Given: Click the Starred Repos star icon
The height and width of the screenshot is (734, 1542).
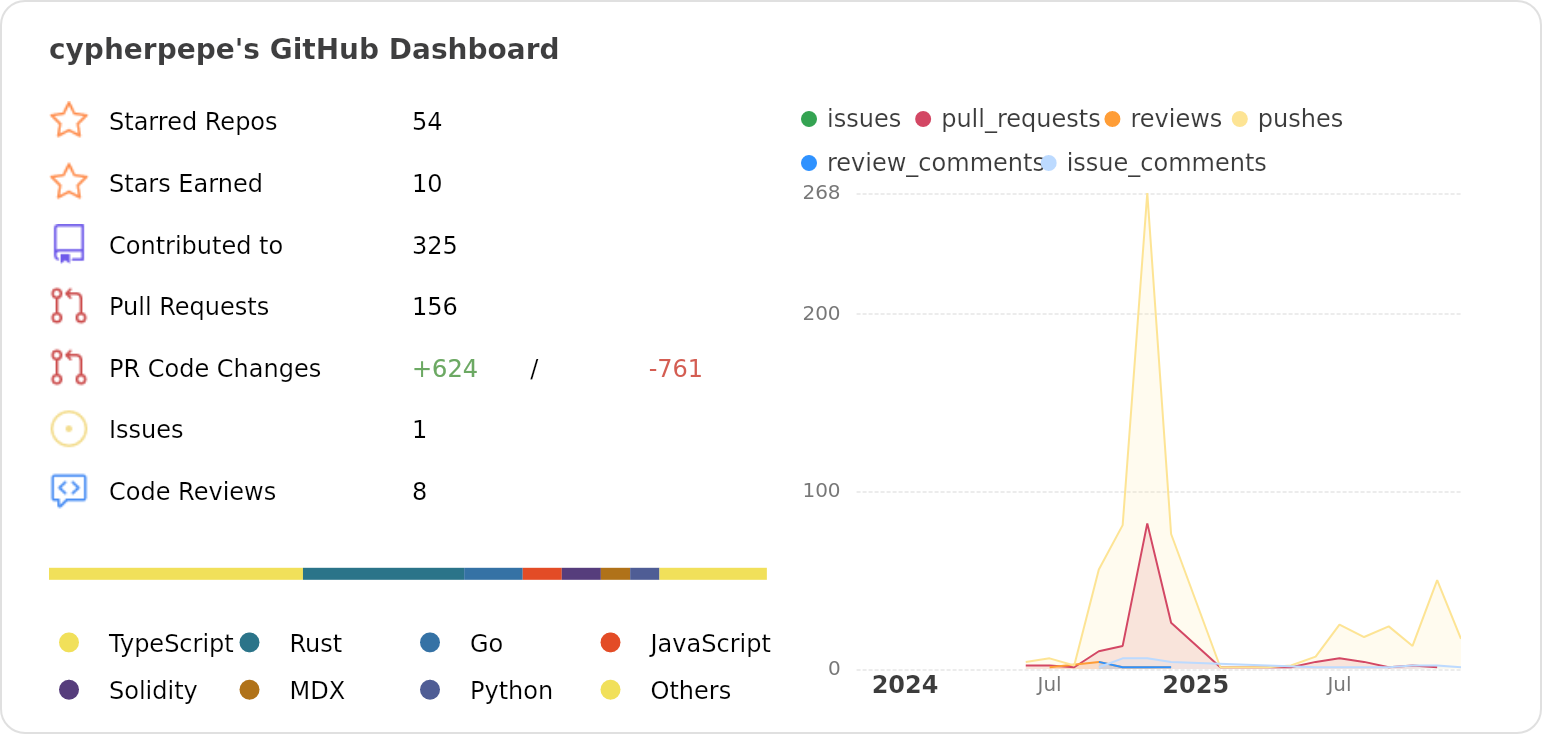Looking at the screenshot, I should pyautogui.click(x=68, y=120).
